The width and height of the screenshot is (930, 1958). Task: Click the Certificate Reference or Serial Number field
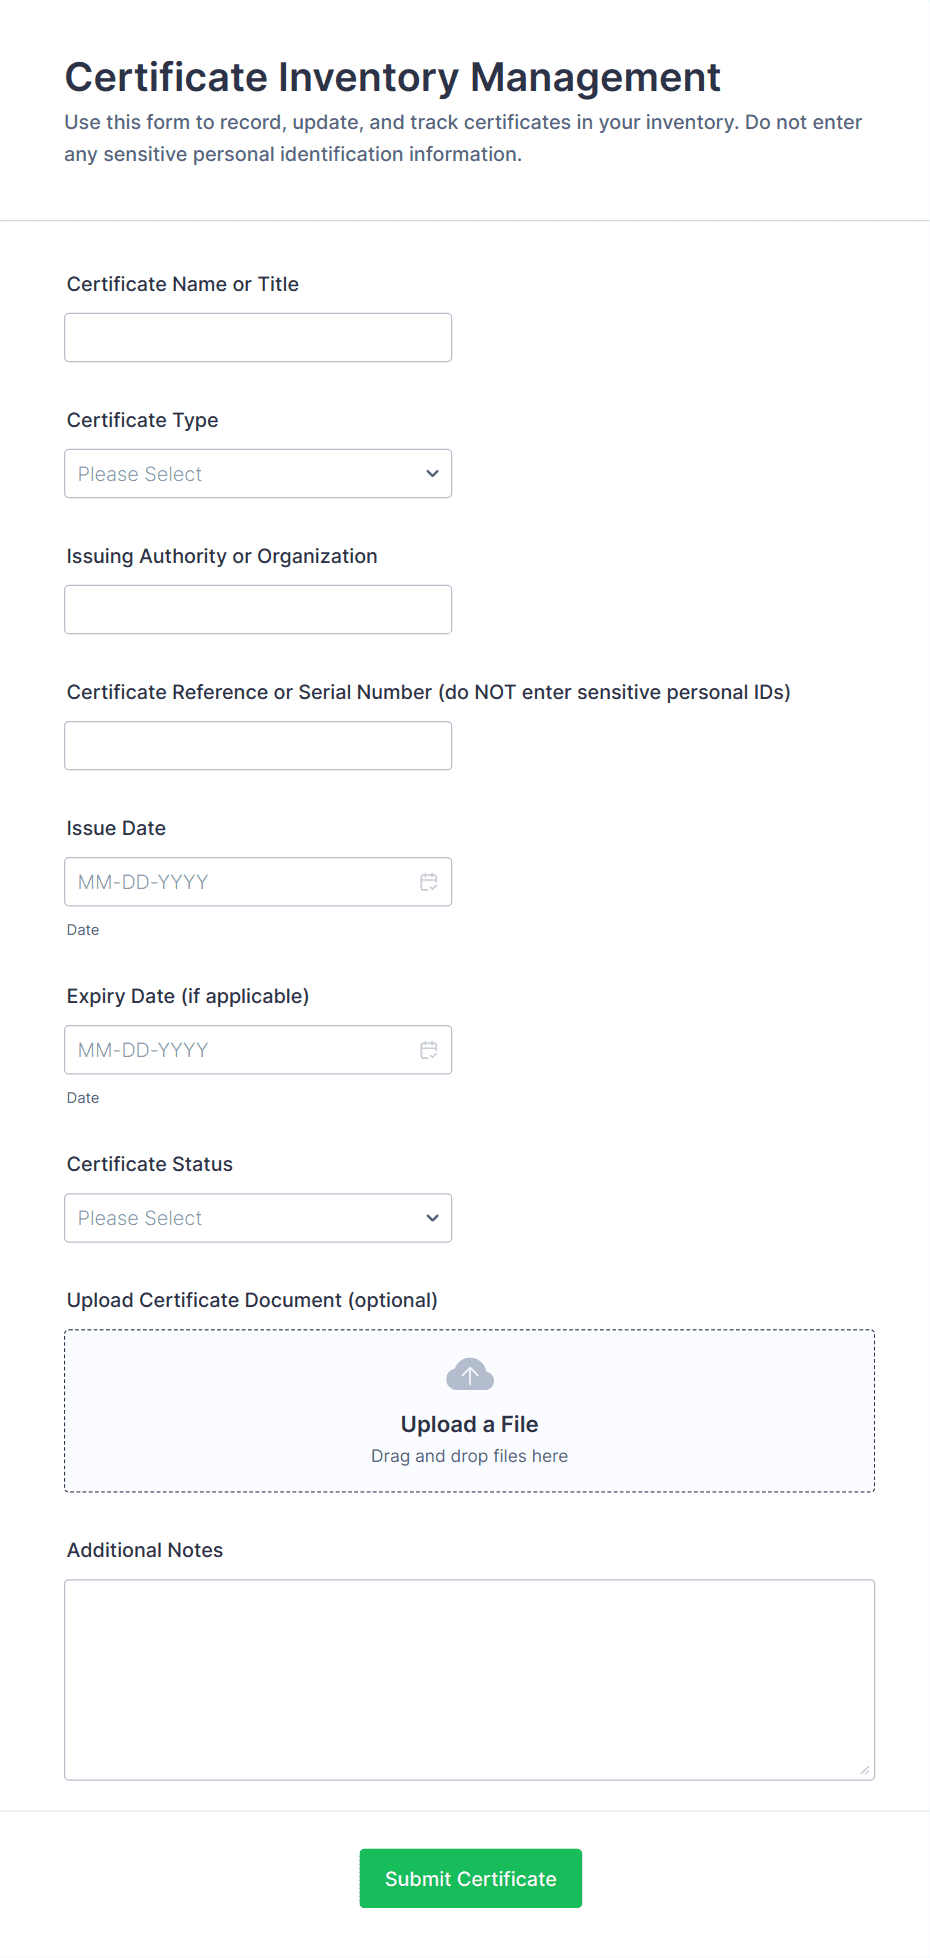(x=257, y=745)
